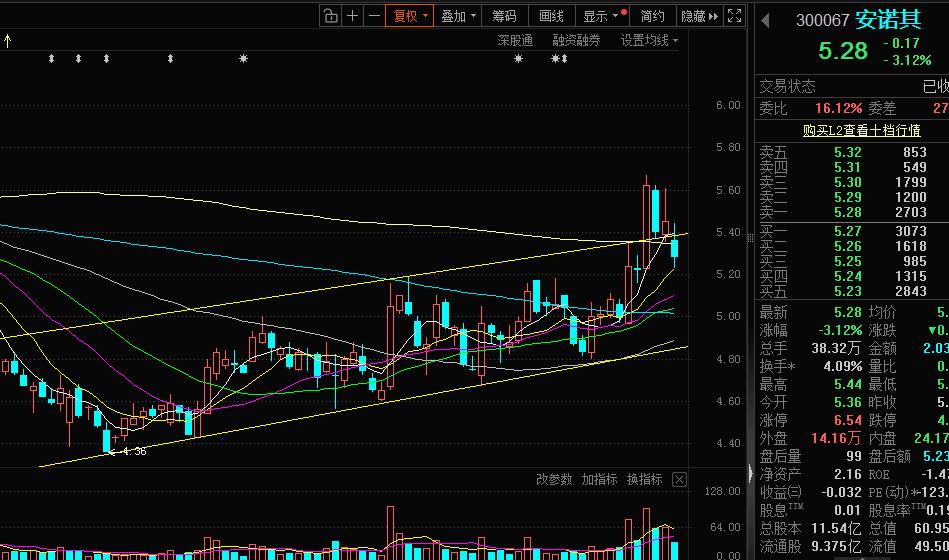Toggle full-screen chart with the expand icon
Screen dimensions: 949x560
point(734,16)
